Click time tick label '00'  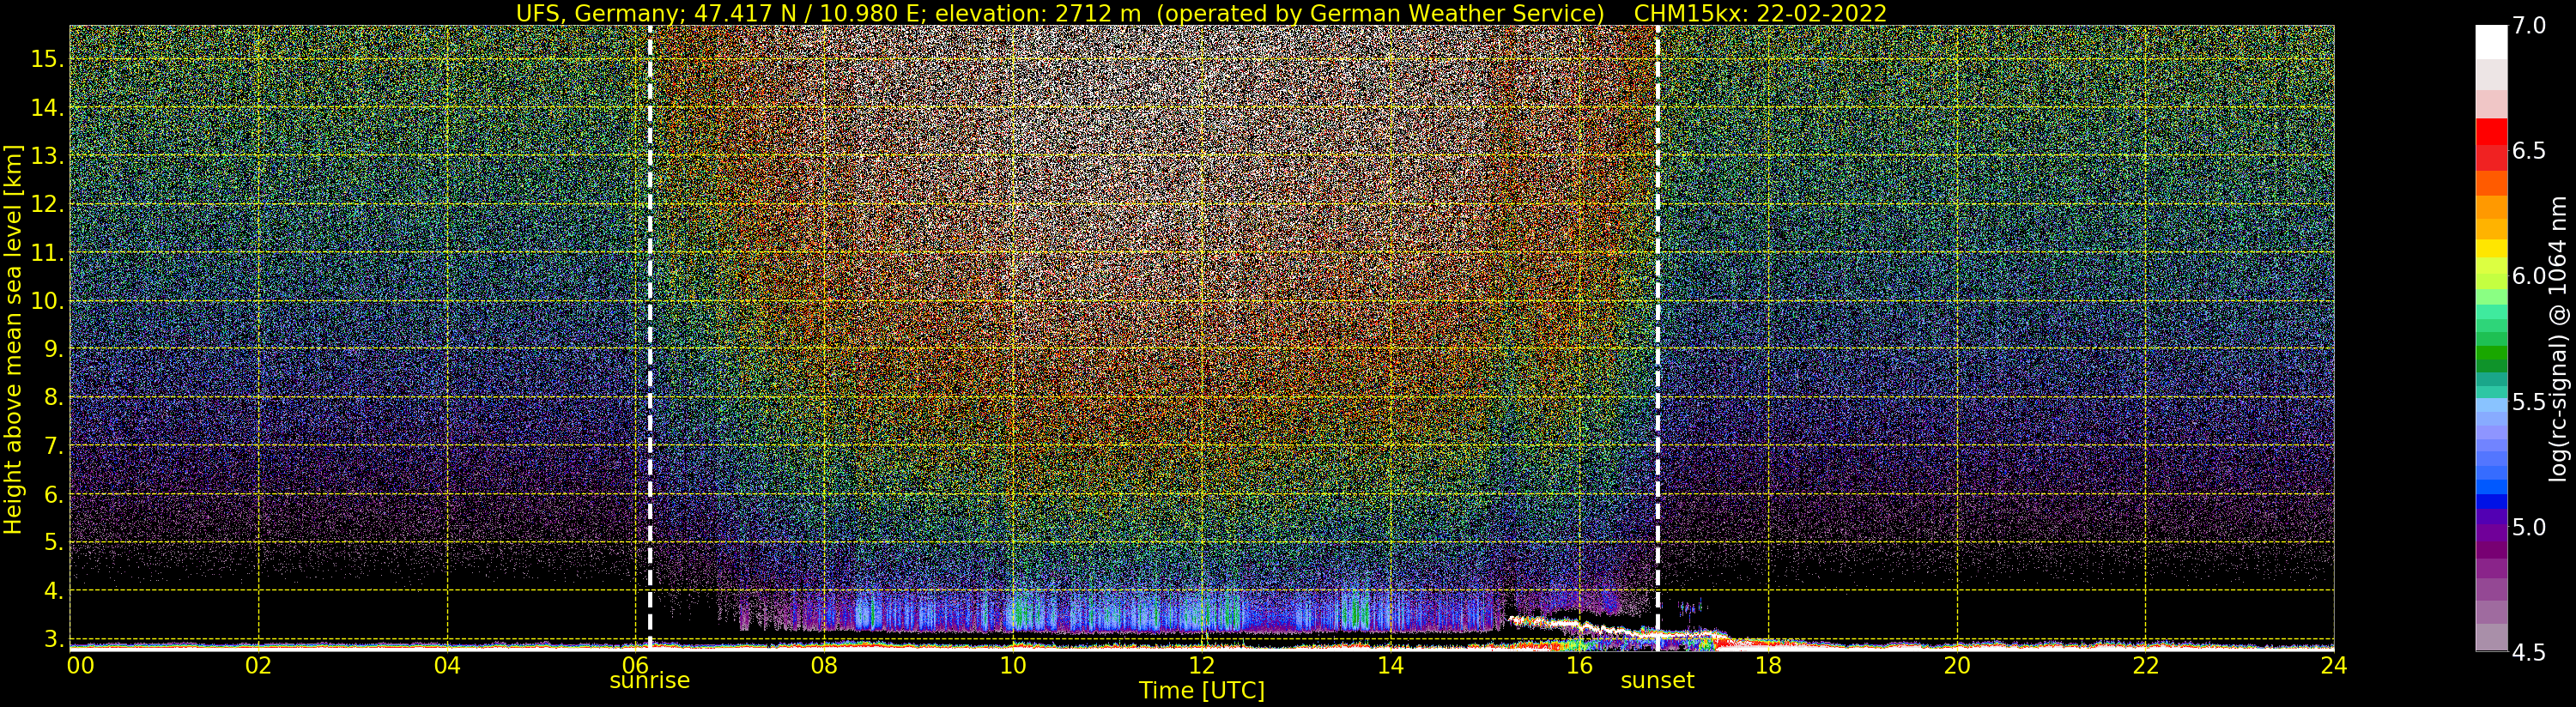(79, 665)
